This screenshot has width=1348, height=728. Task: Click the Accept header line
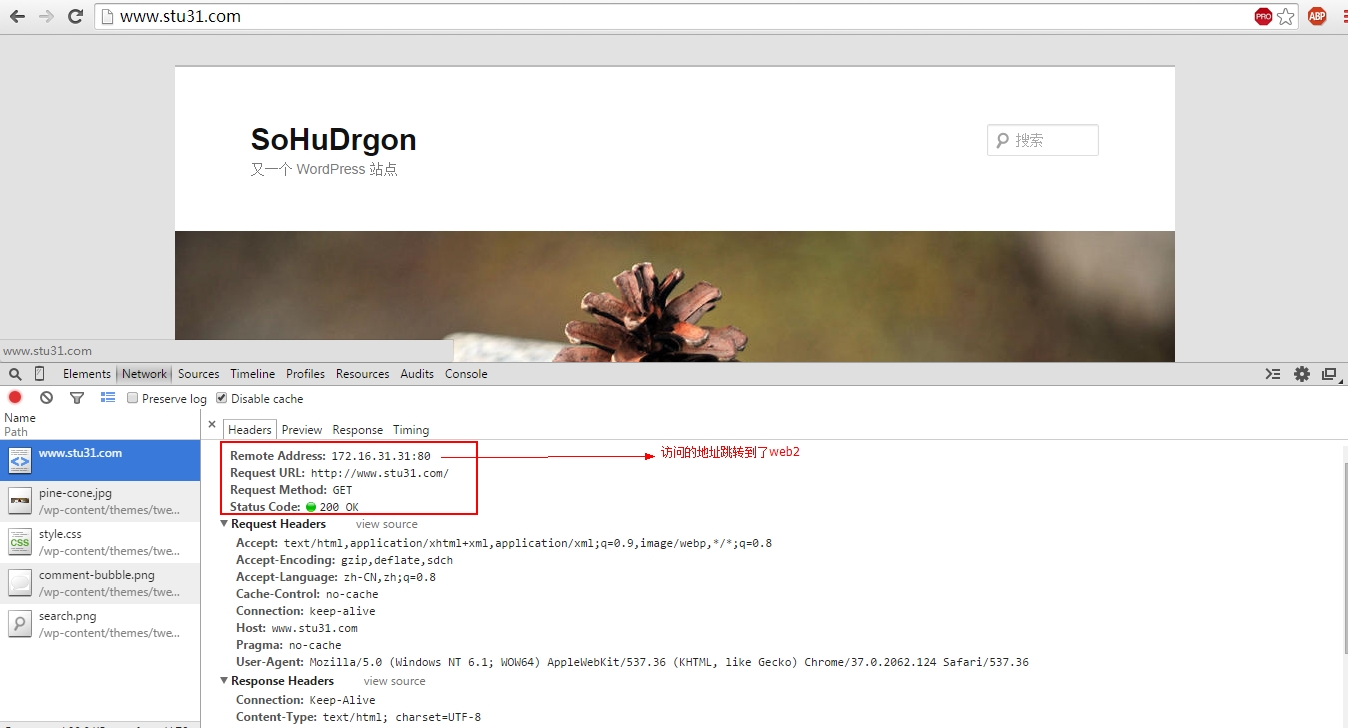tap(504, 543)
